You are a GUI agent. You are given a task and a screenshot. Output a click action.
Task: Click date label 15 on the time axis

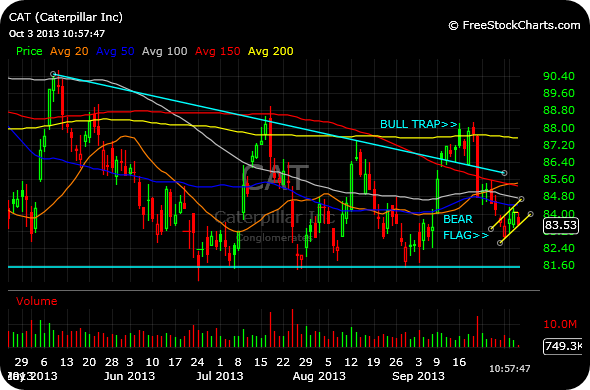click(x=261, y=362)
